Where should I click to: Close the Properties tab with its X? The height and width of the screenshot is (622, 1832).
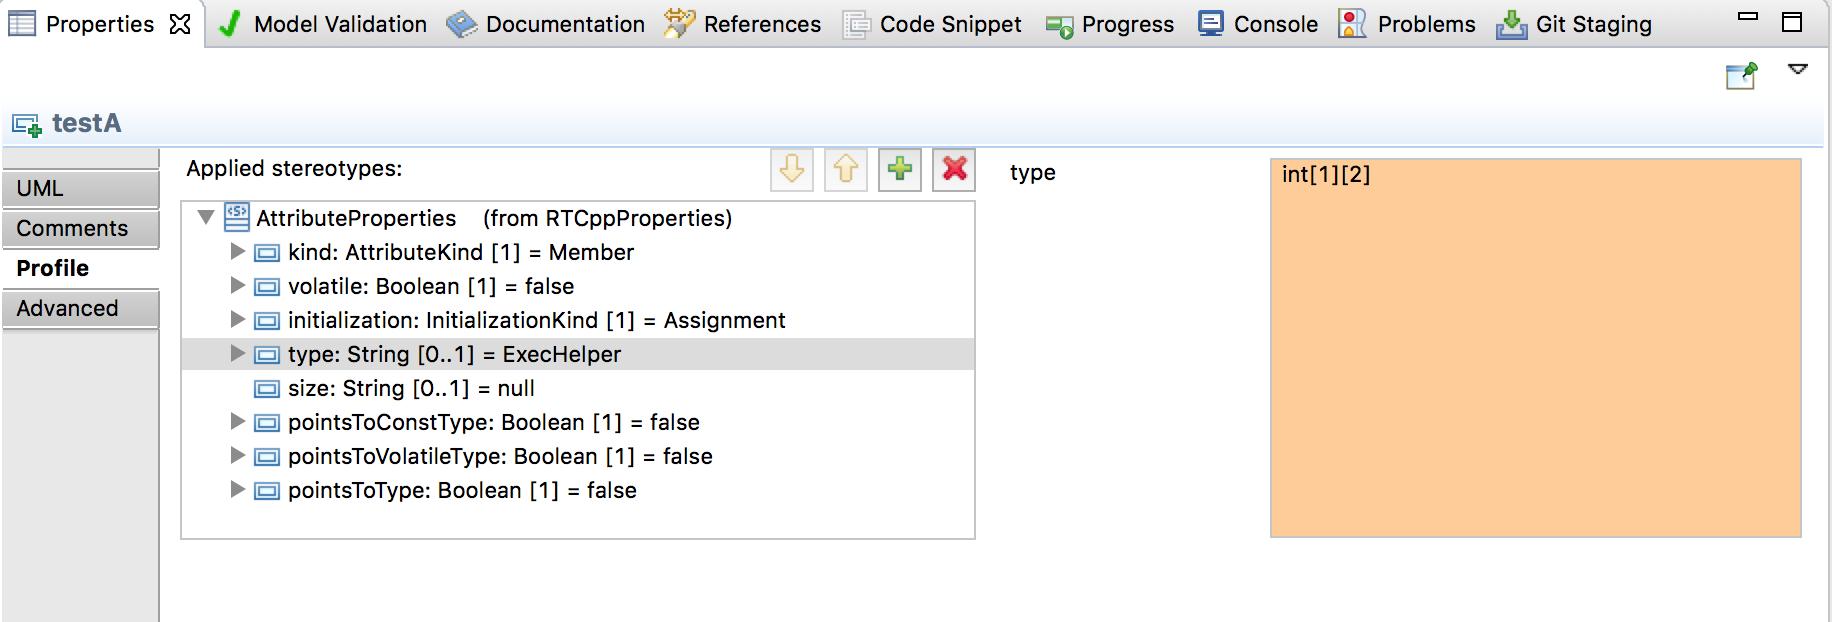(180, 24)
